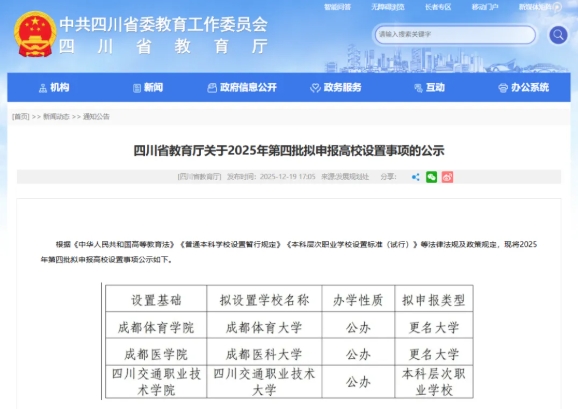Image resolution: width=578 pixels, height=409 pixels.
Task: Click the source text 来源:发展规划处
Action: pyautogui.click(x=345, y=177)
